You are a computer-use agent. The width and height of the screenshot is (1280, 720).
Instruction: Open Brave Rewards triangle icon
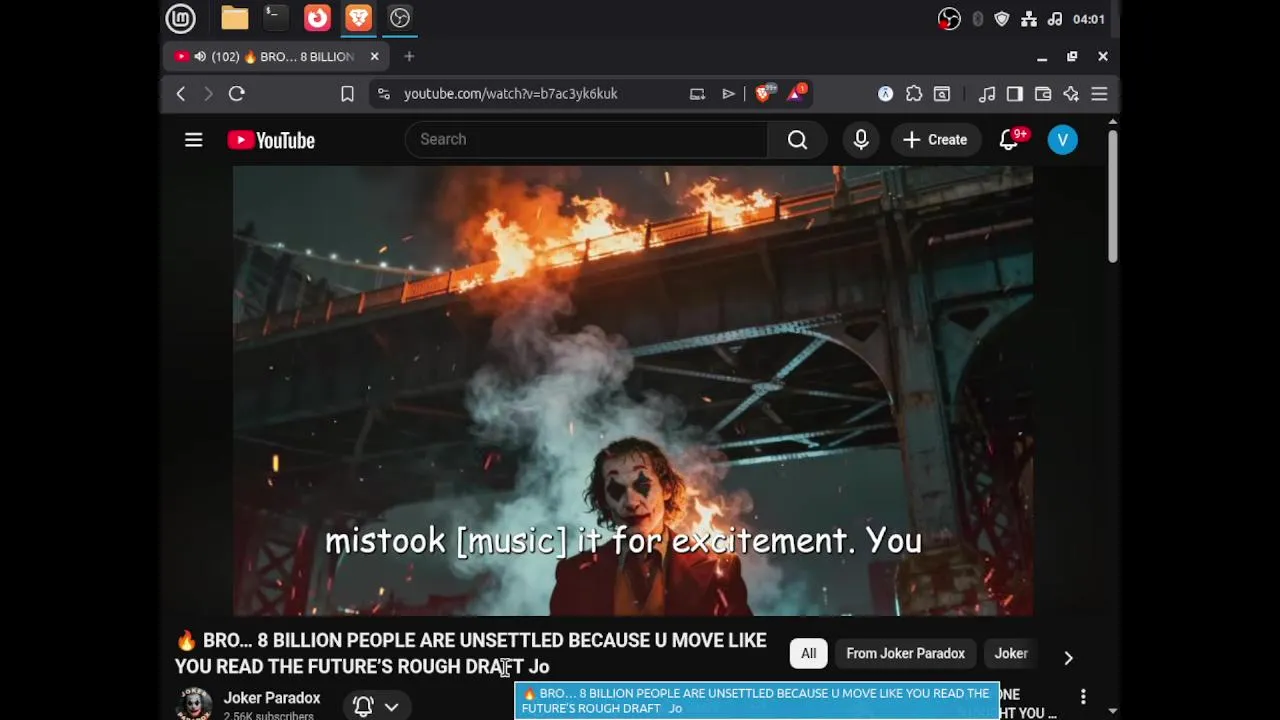(797, 94)
